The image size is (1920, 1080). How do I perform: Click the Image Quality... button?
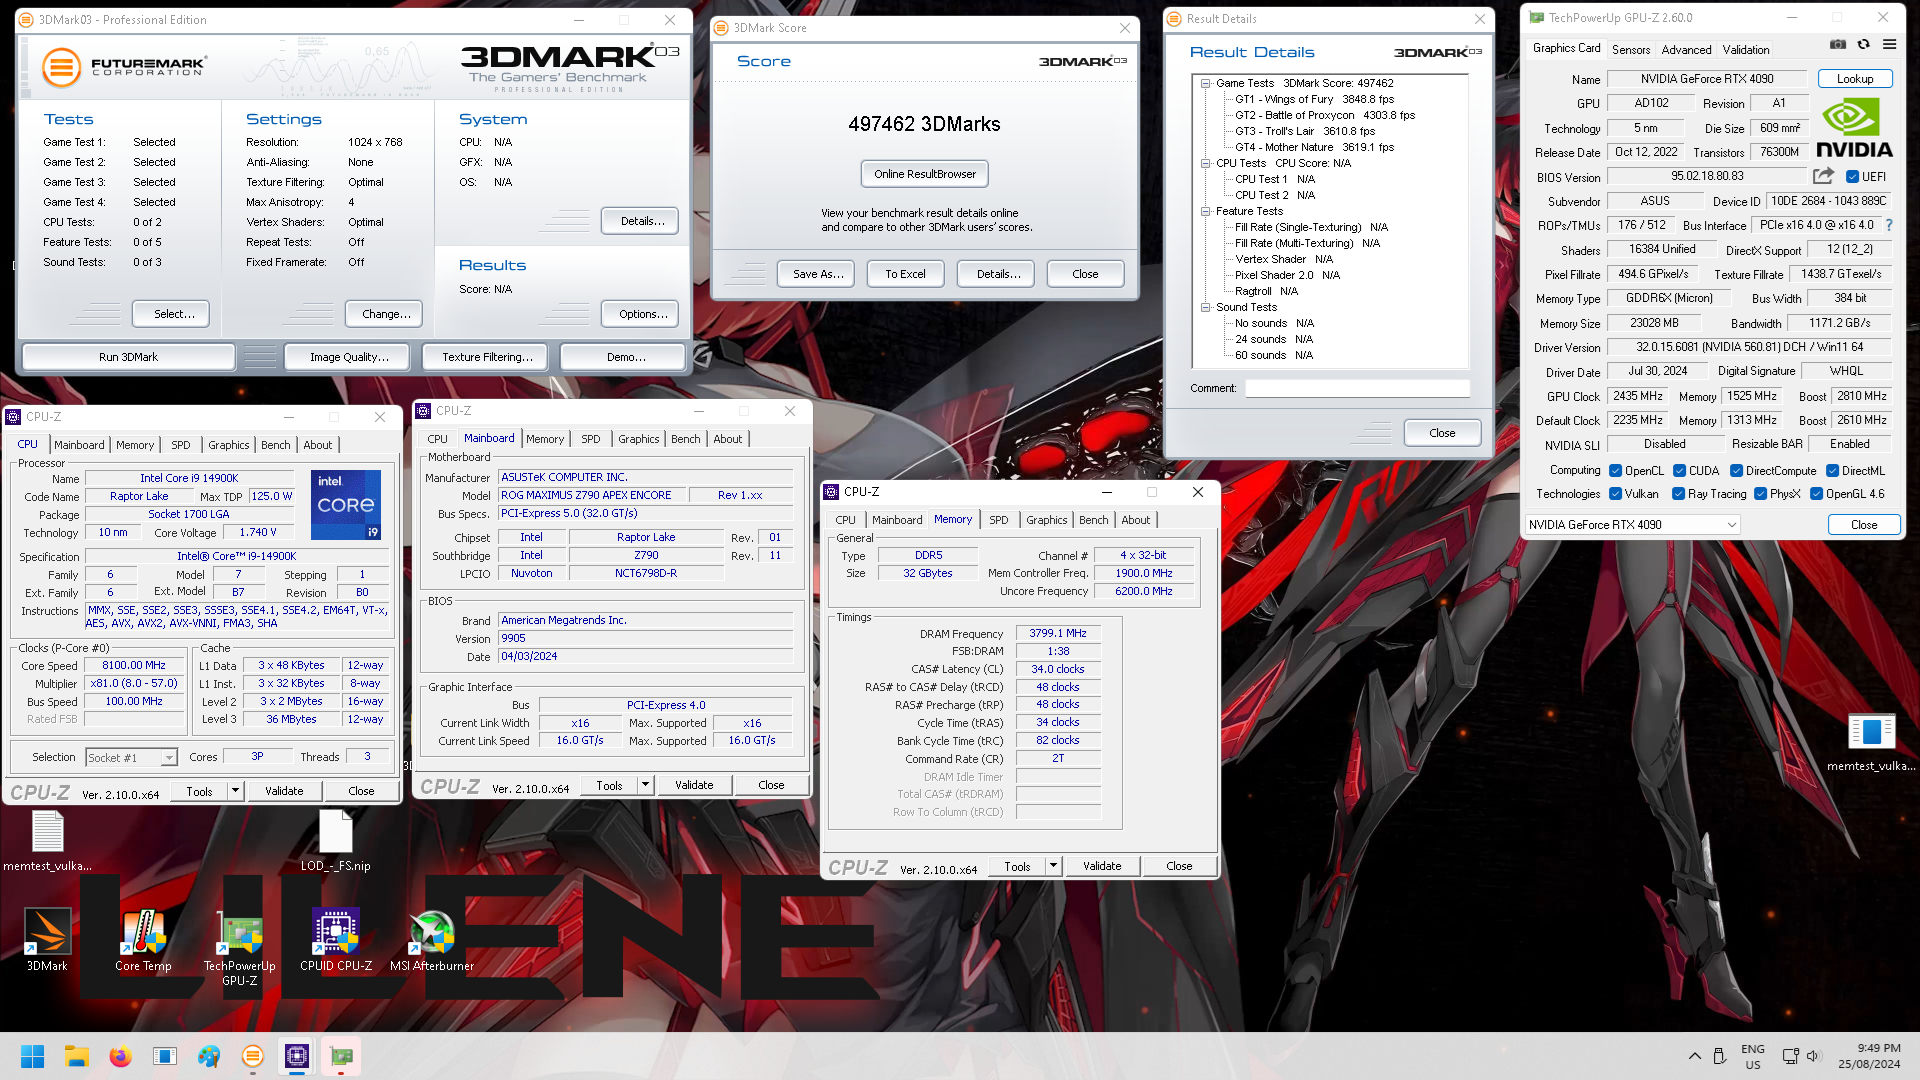pyautogui.click(x=349, y=357)
